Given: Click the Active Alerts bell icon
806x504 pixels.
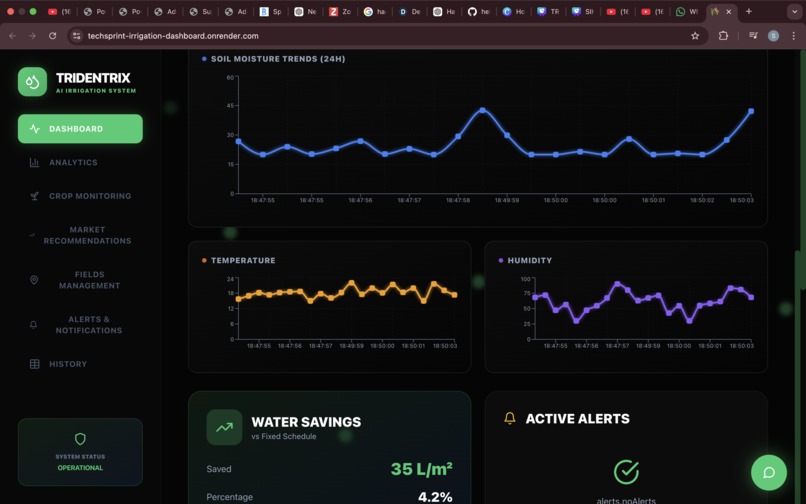Looking at the screenshot, I should point(510,418).
